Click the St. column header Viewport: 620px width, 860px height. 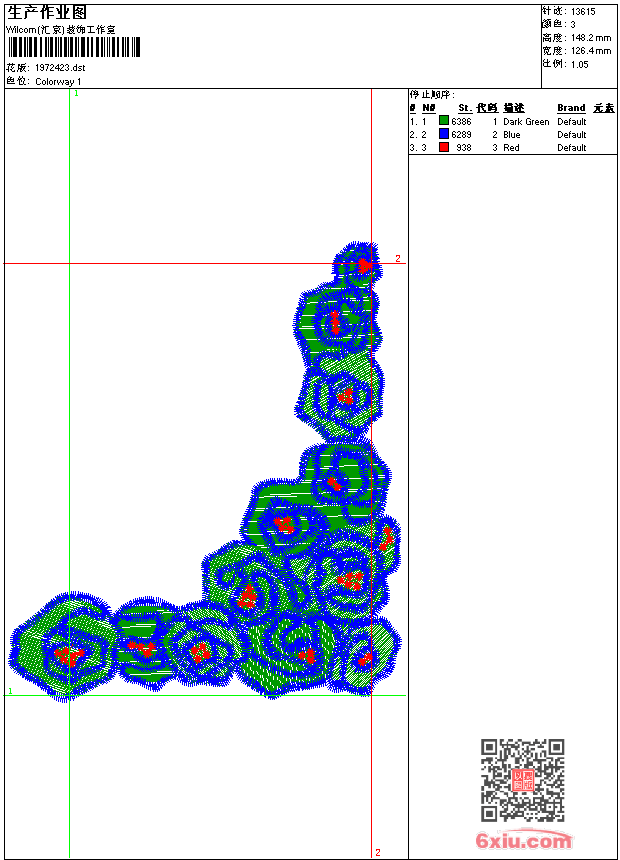coord(465,108)
